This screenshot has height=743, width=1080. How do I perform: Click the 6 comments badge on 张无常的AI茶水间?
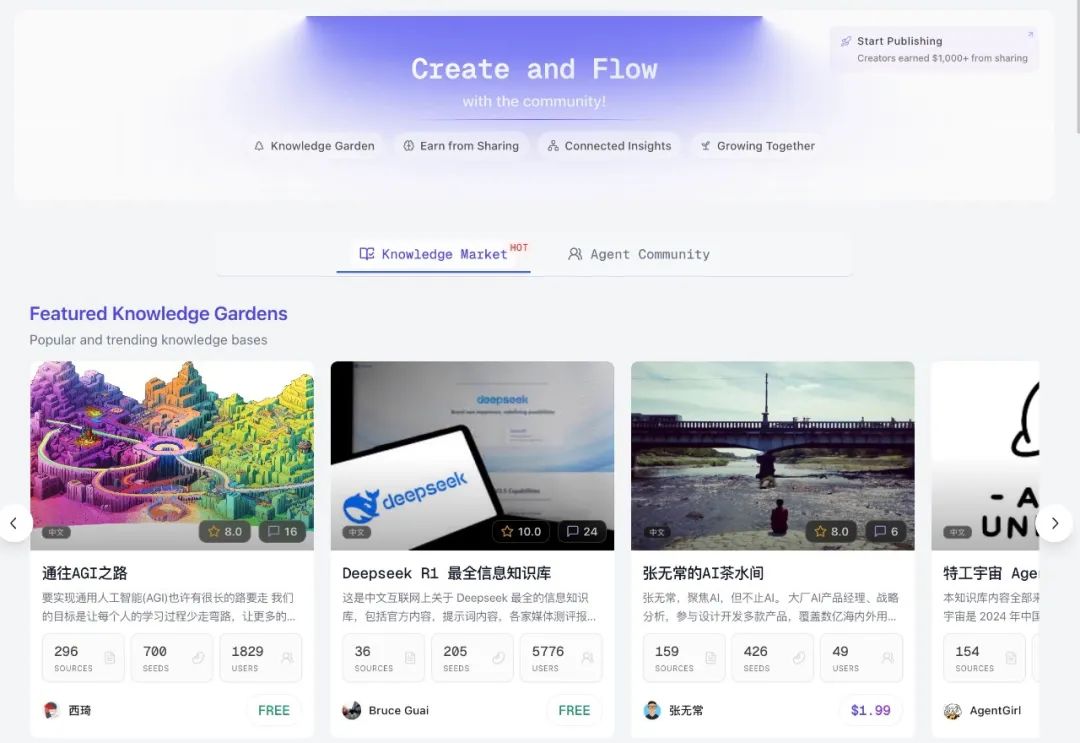[886, 532]
